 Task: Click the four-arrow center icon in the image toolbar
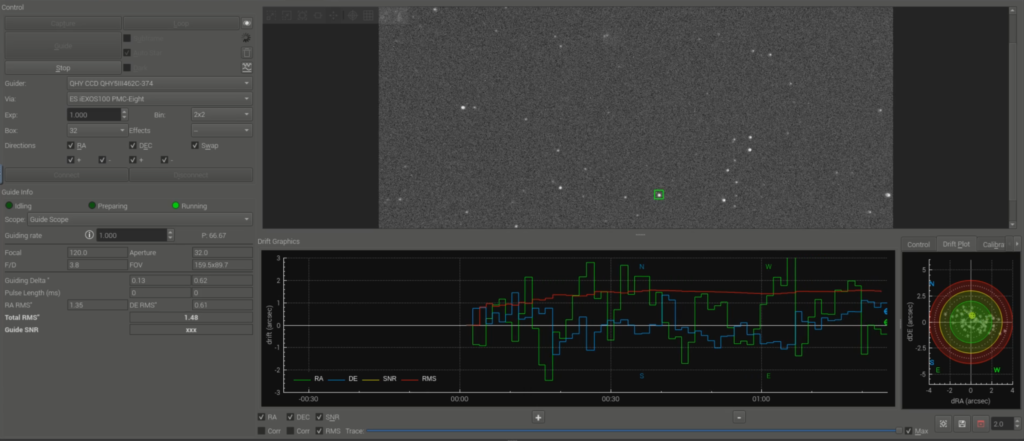(334, 15)
